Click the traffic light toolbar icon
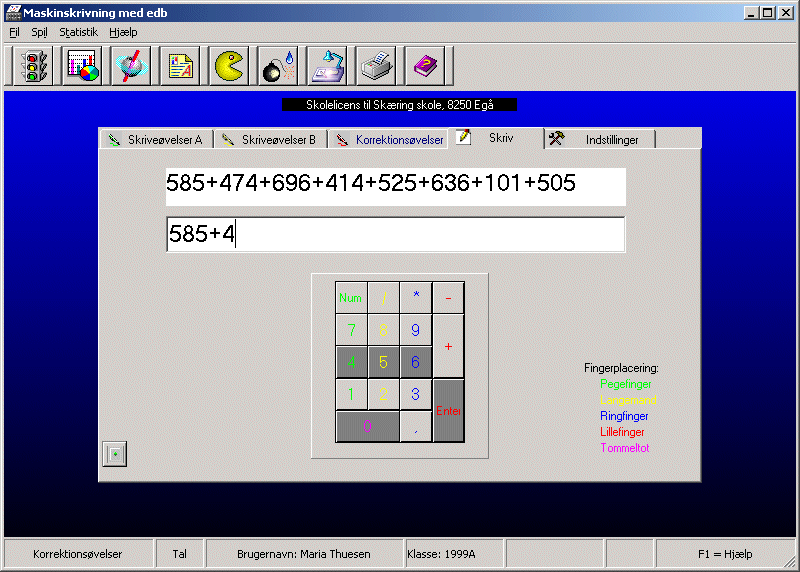The image size is (800, 572). (x=32, y=66)
